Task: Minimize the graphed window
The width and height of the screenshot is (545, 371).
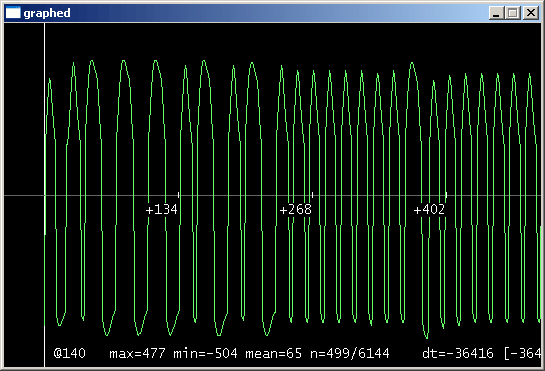Action: pos(496,13)
